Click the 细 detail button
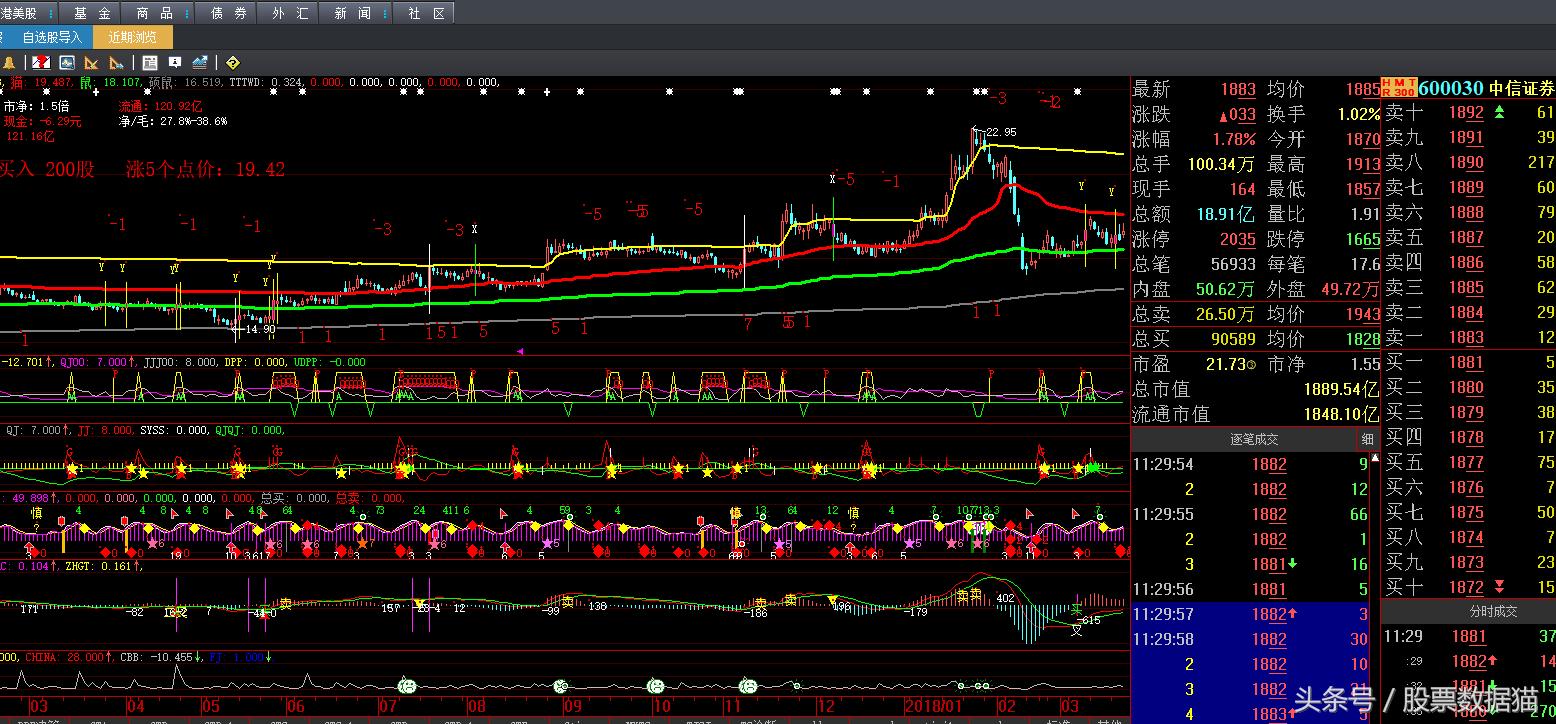Screen dimensions: 1556x724 tap(1367, 439)
